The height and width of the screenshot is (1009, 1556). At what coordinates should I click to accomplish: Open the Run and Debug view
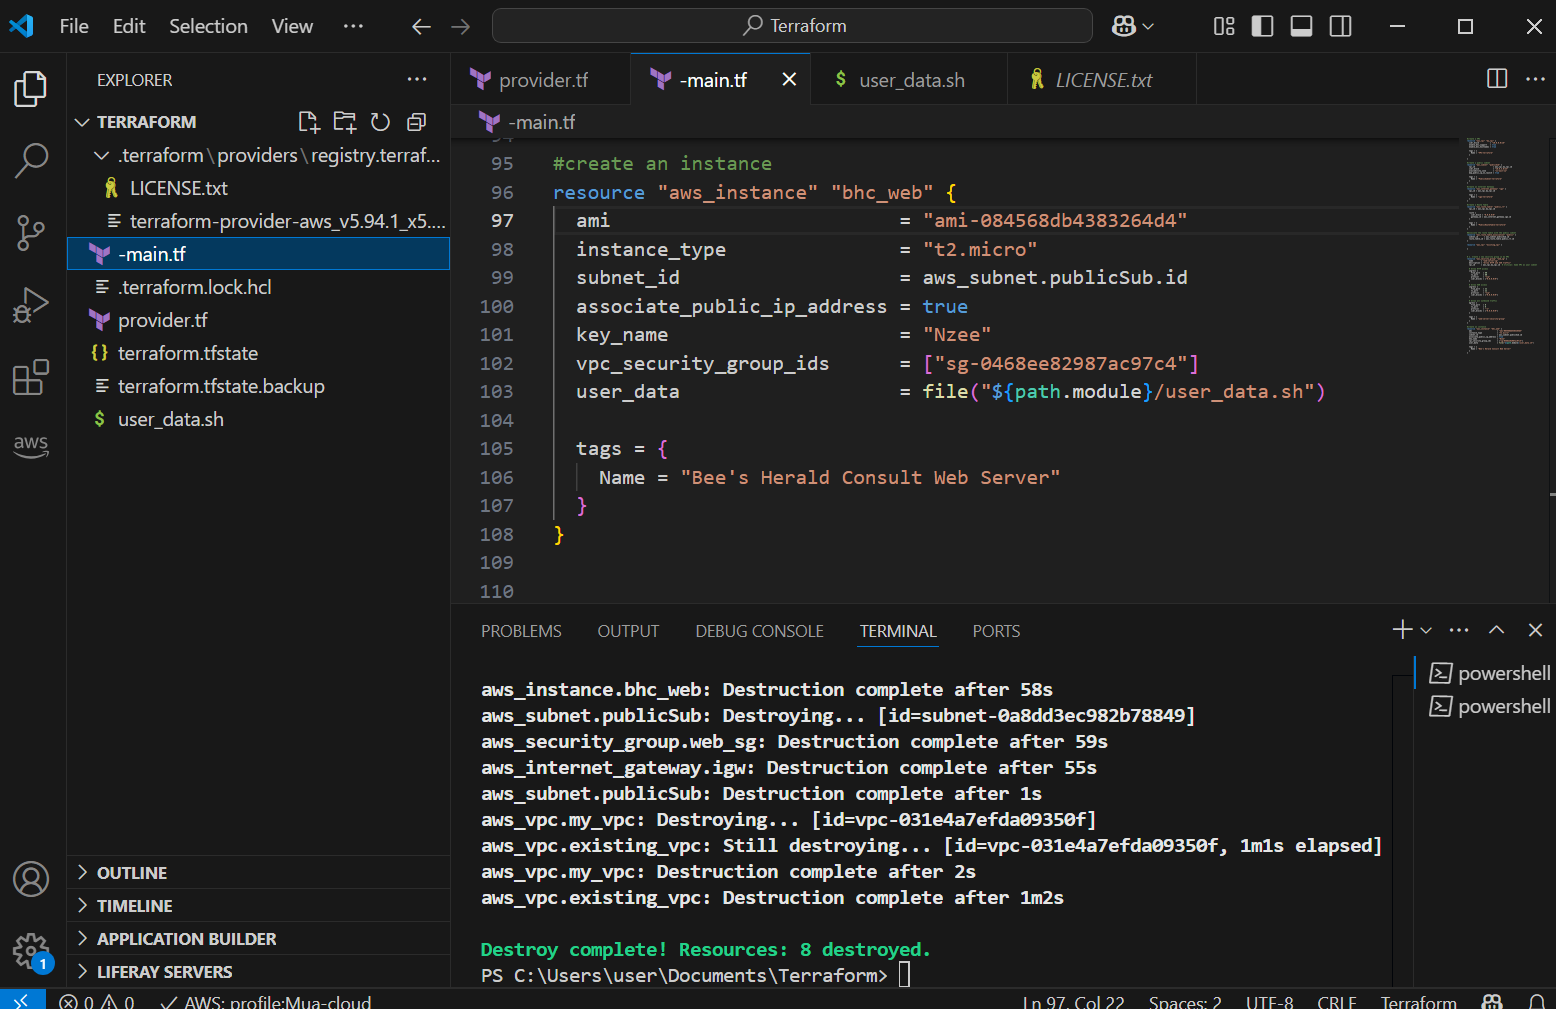[x=31, y=305]
